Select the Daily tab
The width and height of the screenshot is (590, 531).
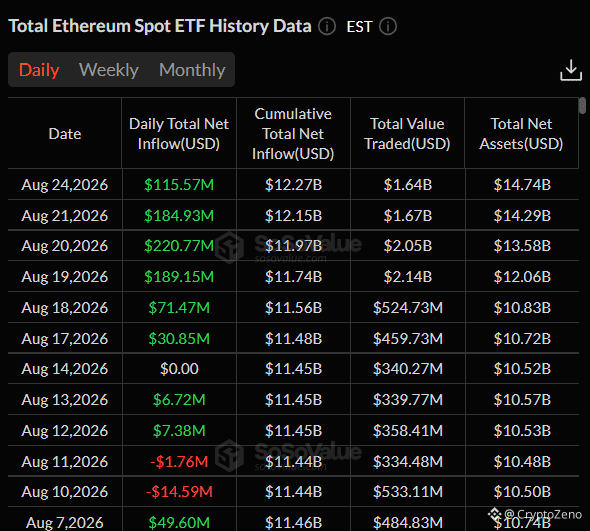tap(39, 70)
